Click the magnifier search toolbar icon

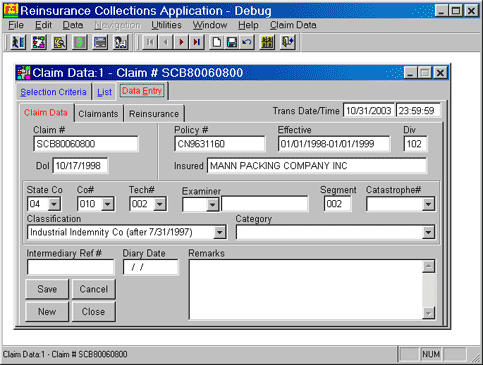(x=59, y=42)
